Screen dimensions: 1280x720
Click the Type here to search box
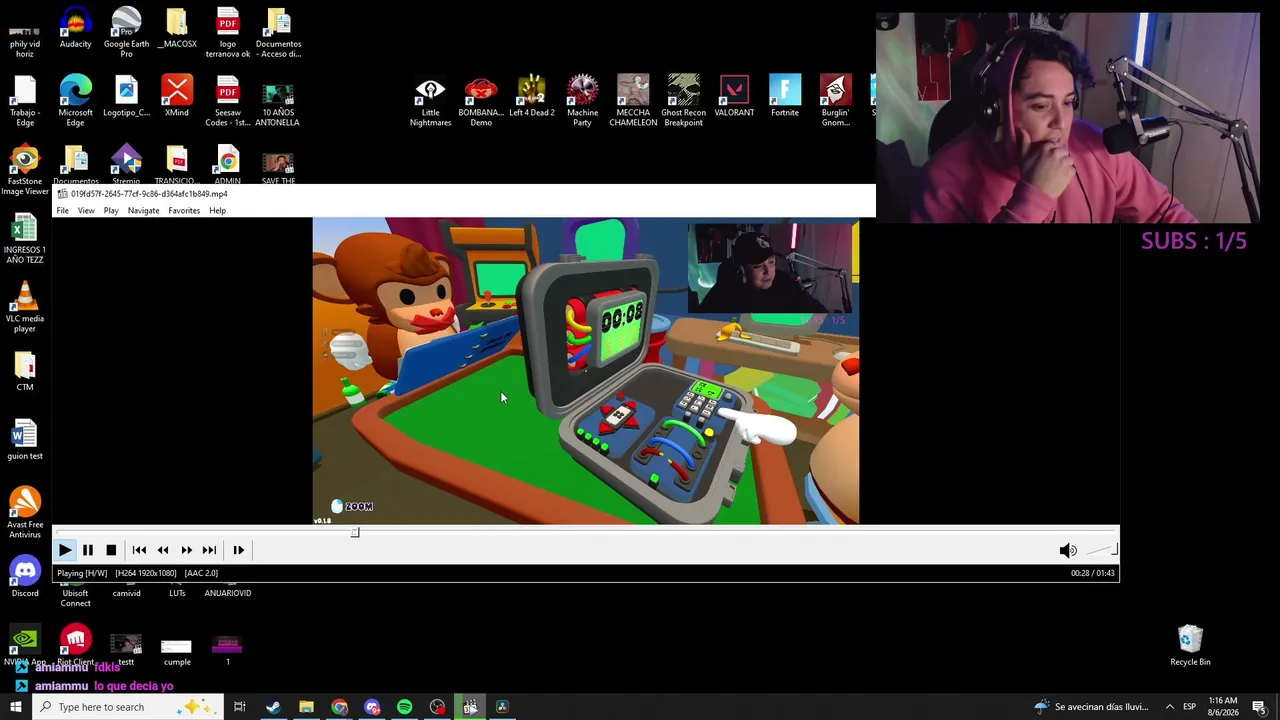[x=128, y=707]
